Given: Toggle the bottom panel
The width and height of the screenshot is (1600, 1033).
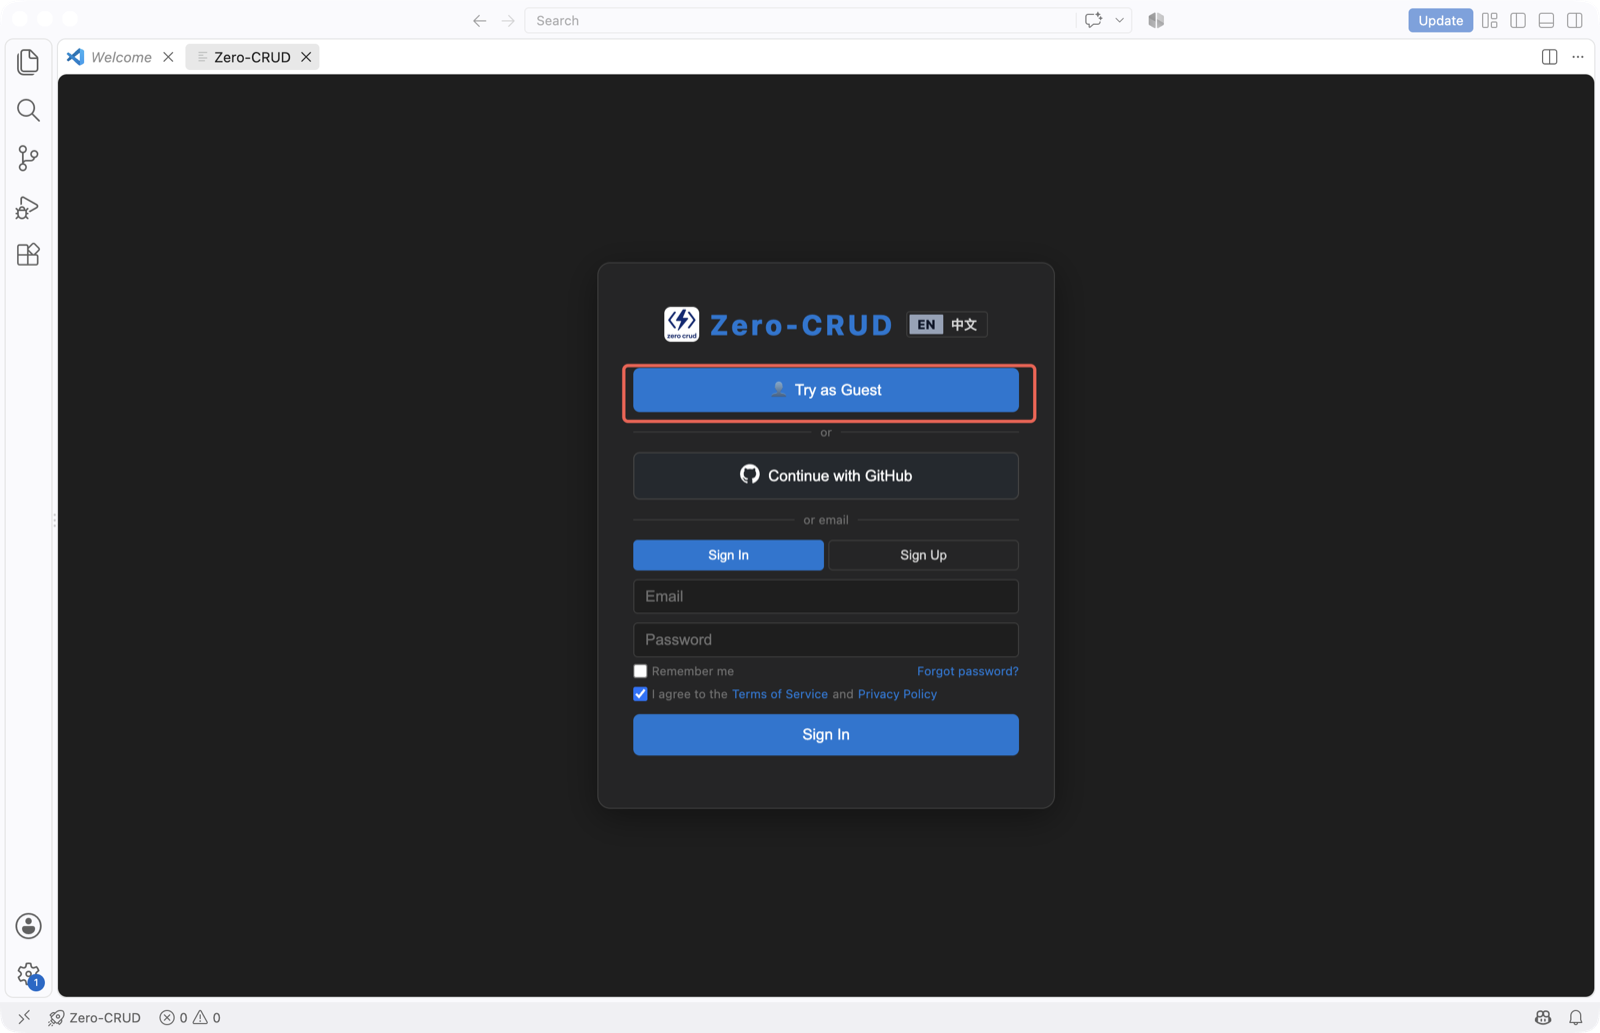Looking at the screenshot, I should tap(1546, 20).
